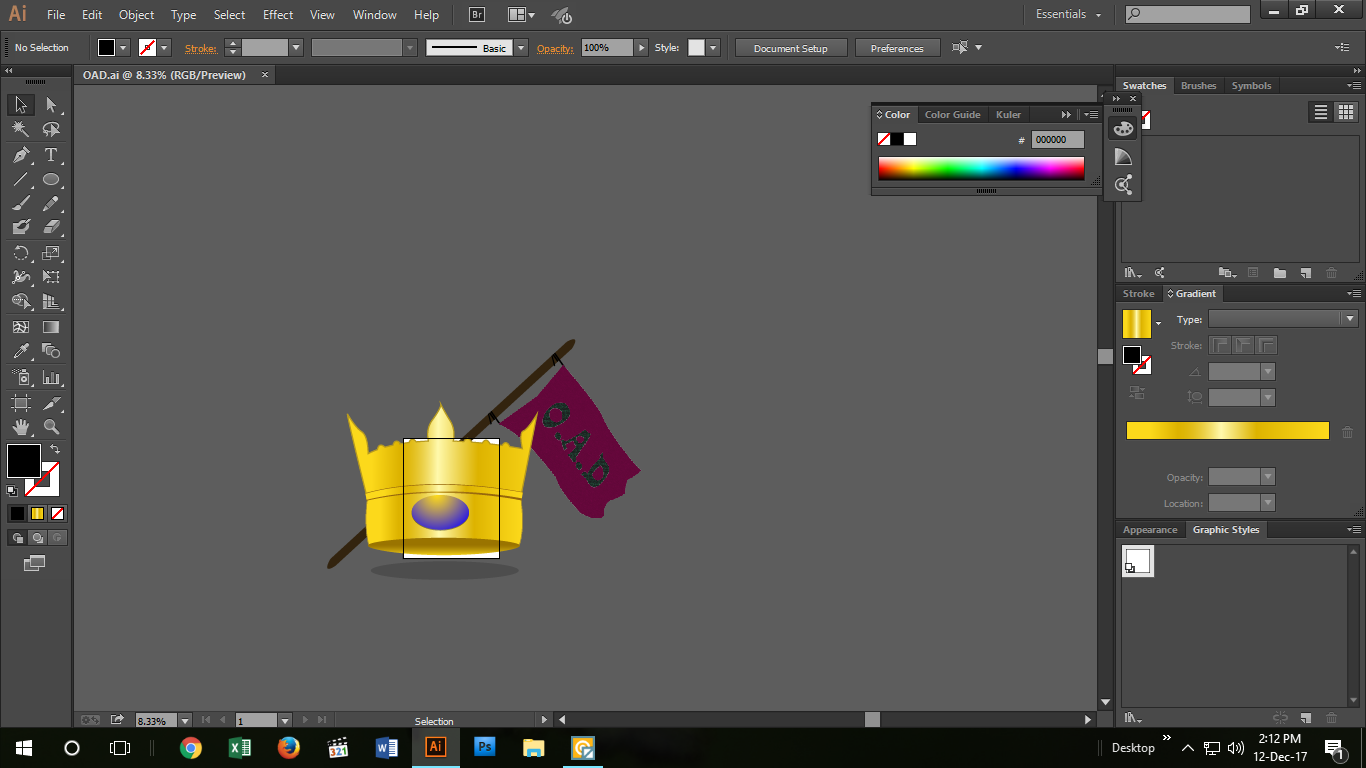Click the horizontal scrollbar
The height and width of the screenshot is (768, 1366).
870,719
